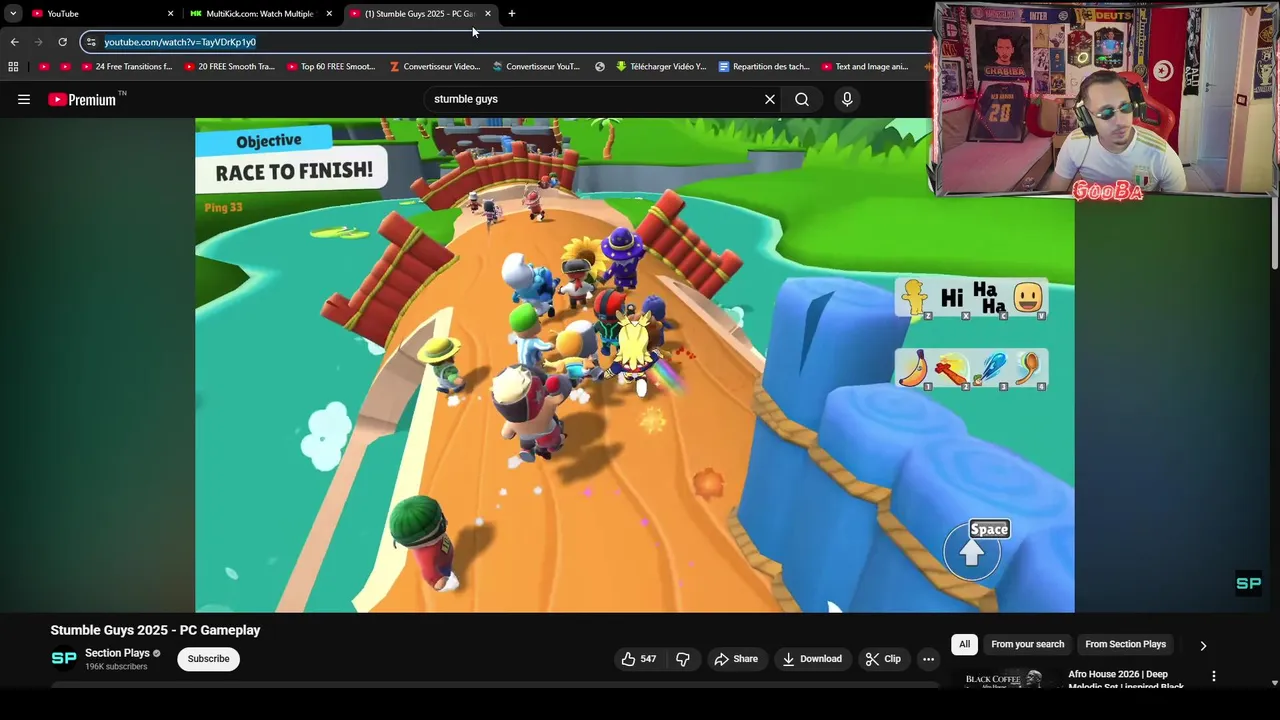Open 20 FREE Smooth Tra... bookmark
Image resolution: width=1280 pixels, height=720 pixels.
pos(229,67)
